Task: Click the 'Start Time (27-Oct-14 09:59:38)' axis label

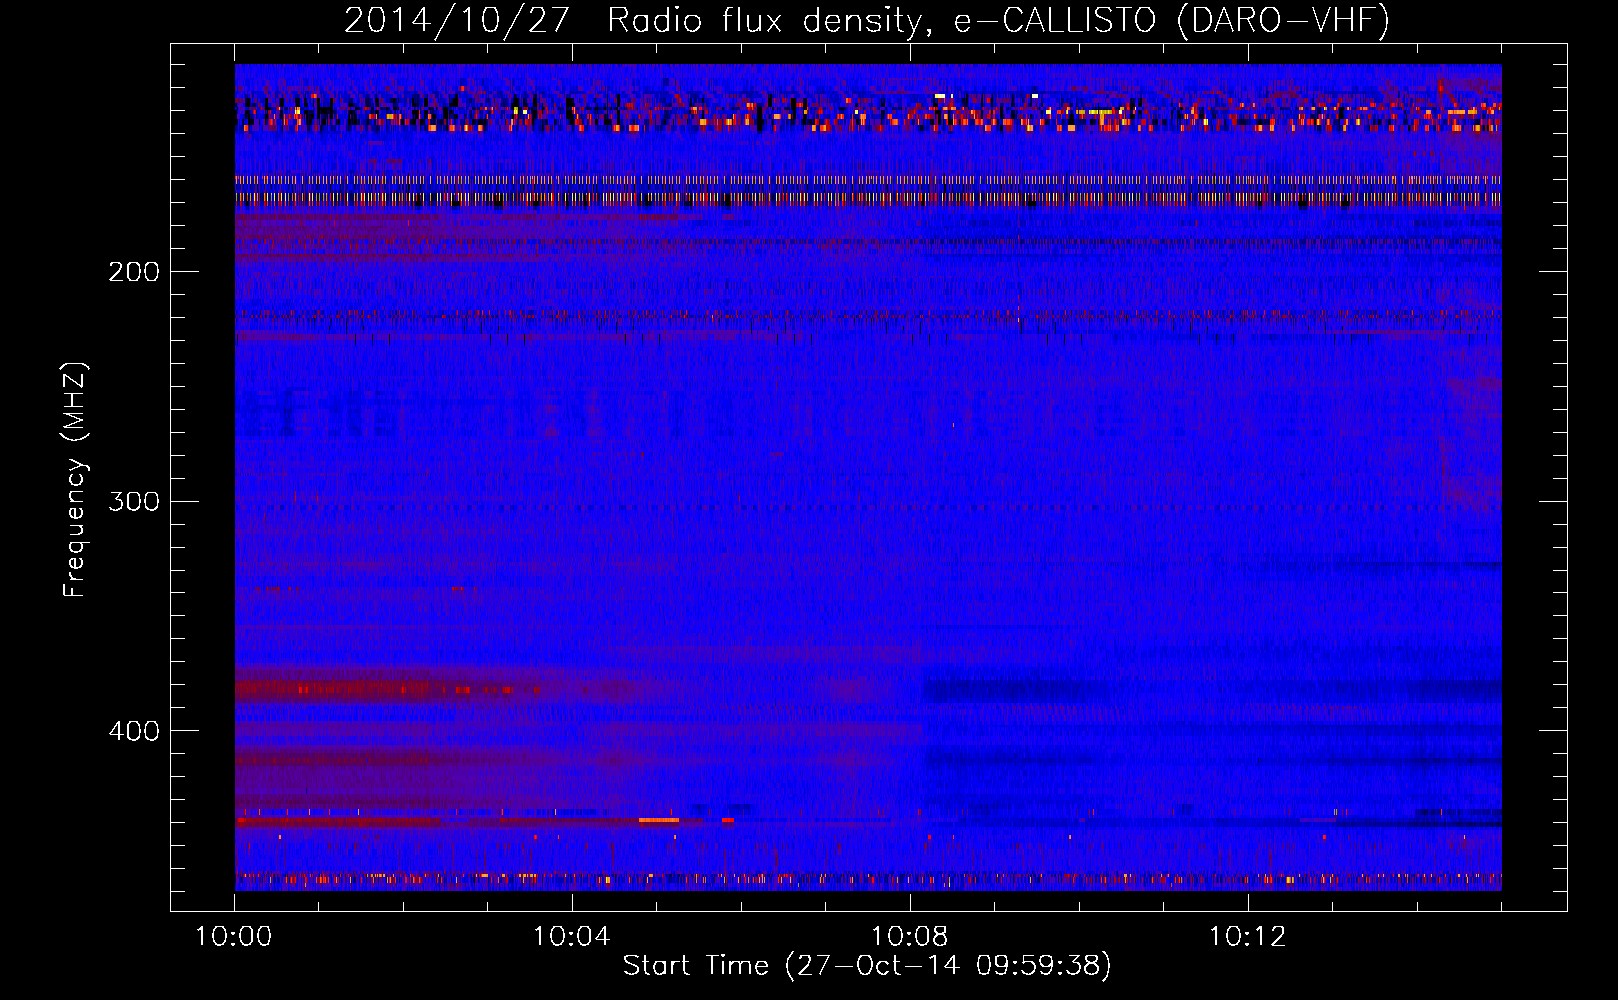Action: coord(867,966)
